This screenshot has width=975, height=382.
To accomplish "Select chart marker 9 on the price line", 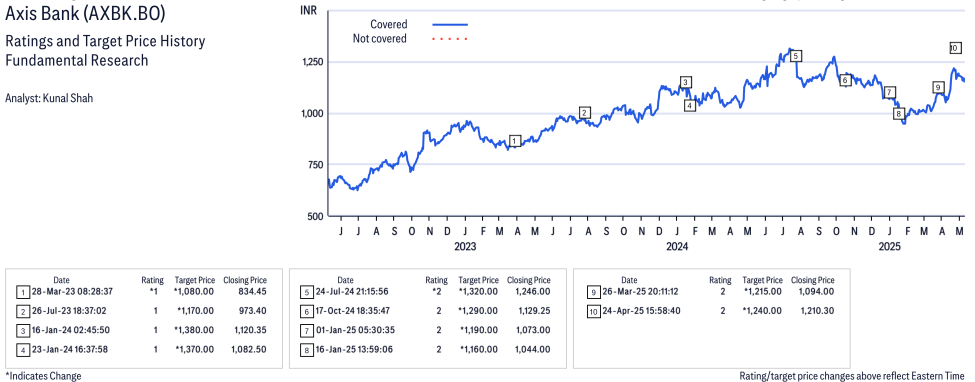I will tap(938, 88).
